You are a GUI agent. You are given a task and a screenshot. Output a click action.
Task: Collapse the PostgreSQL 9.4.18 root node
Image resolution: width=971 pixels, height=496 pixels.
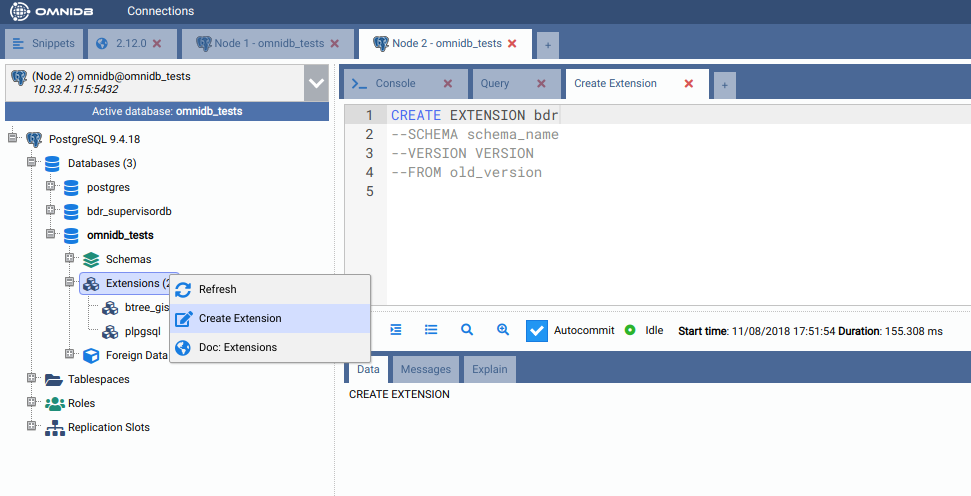pyautogui.click(x=13, y=139)
